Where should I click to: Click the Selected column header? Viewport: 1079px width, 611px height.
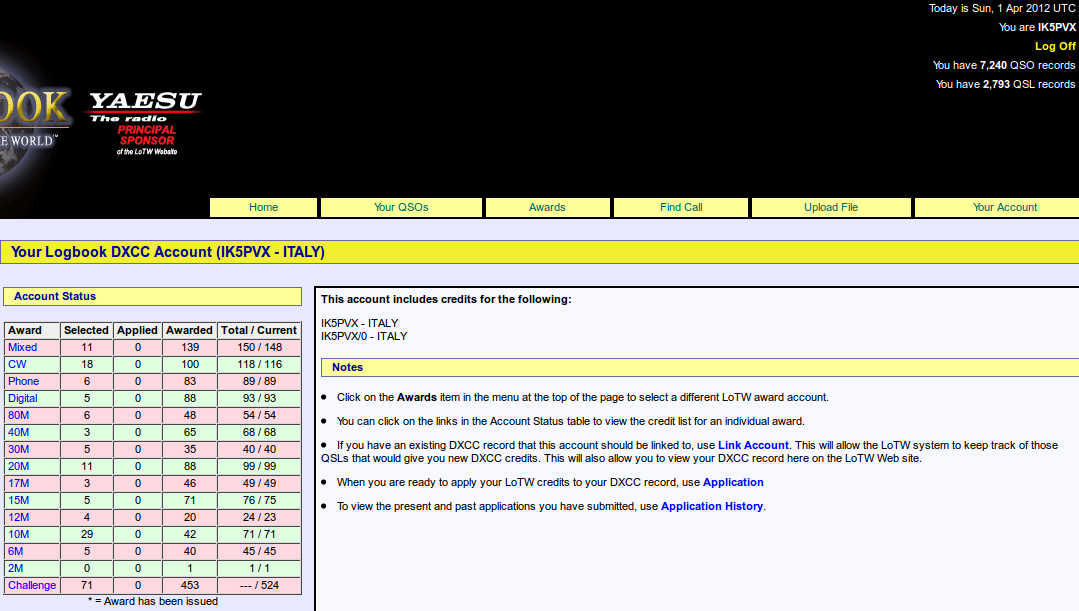pos(87,330)
